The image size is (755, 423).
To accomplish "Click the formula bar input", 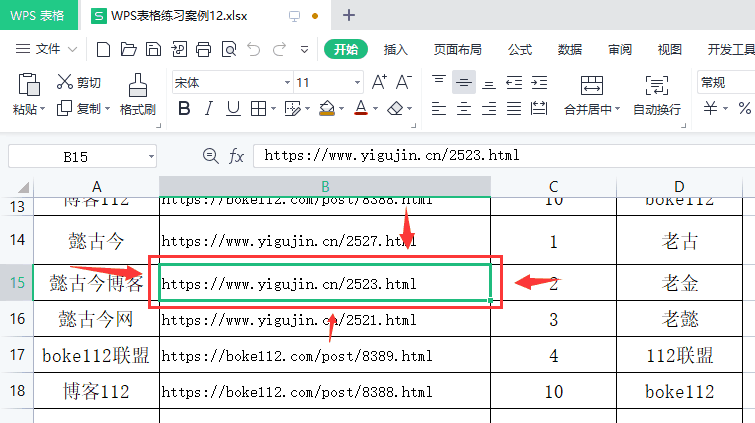I will [x=504, y=156].
